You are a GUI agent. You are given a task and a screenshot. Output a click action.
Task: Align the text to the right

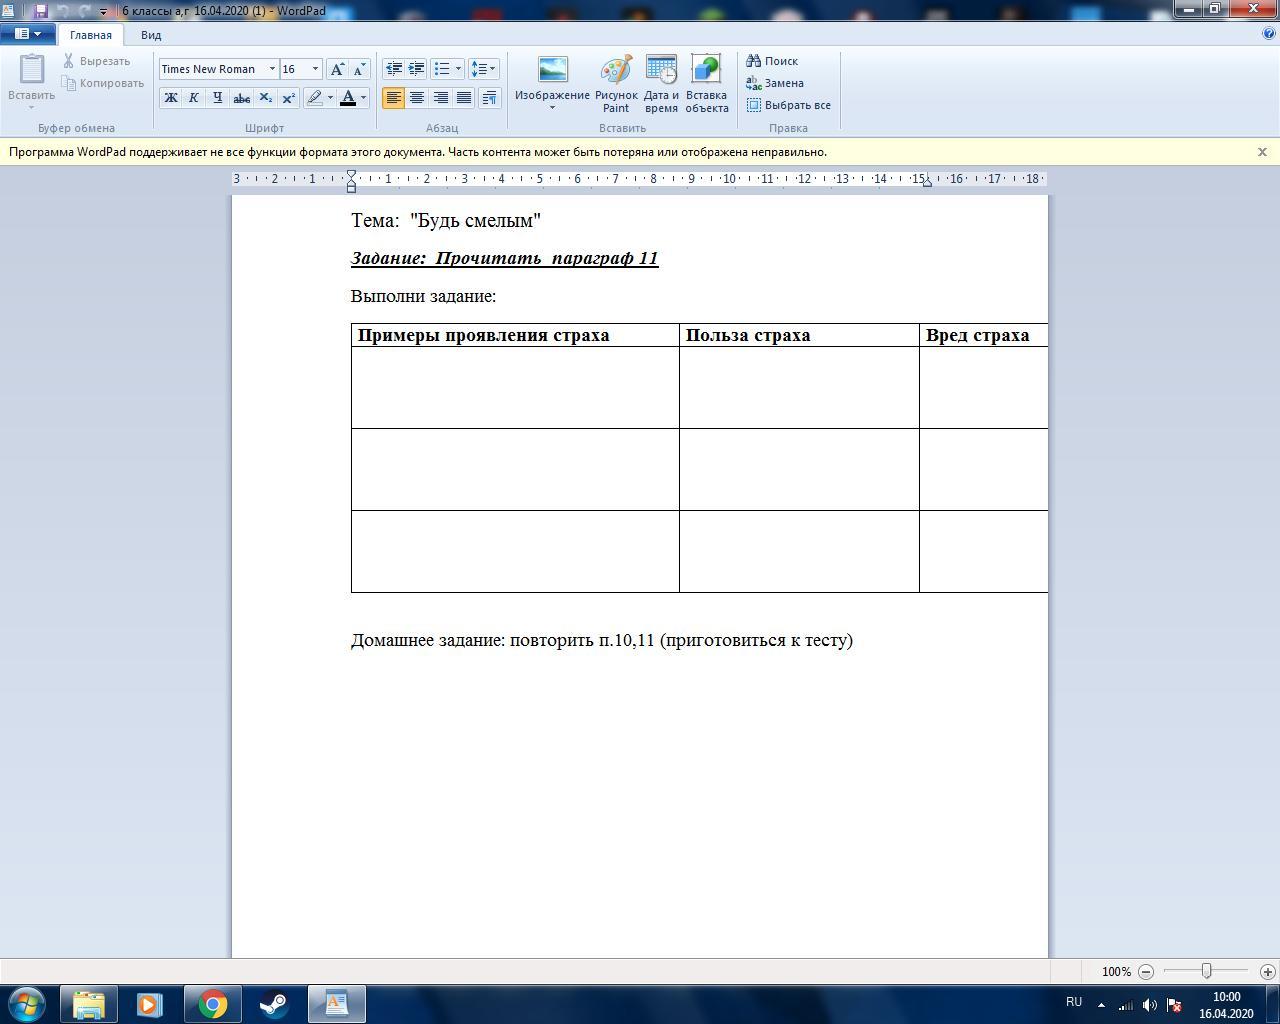tap(440, 97)
